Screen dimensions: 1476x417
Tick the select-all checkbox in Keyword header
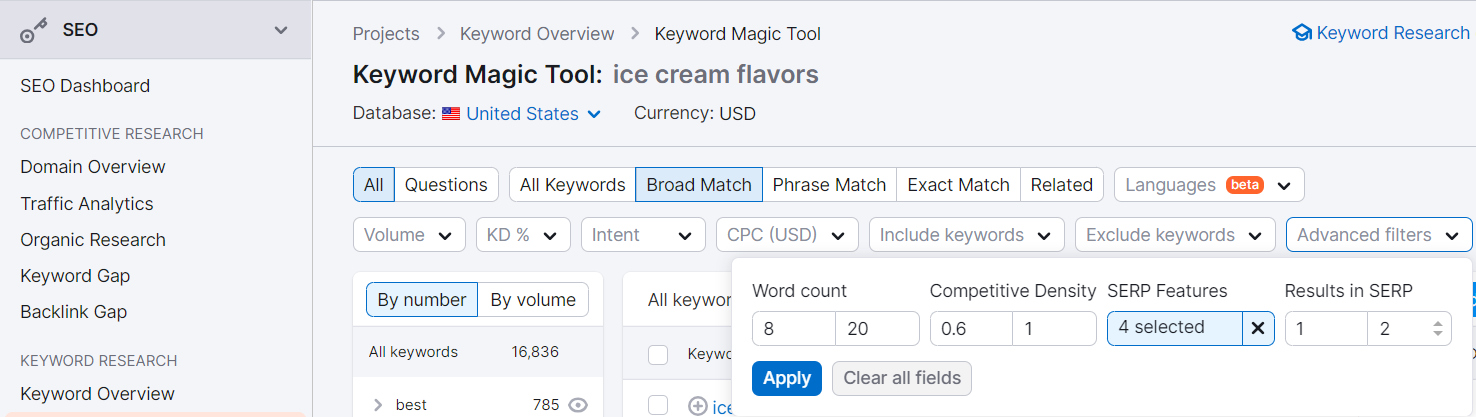coord(658,354)
